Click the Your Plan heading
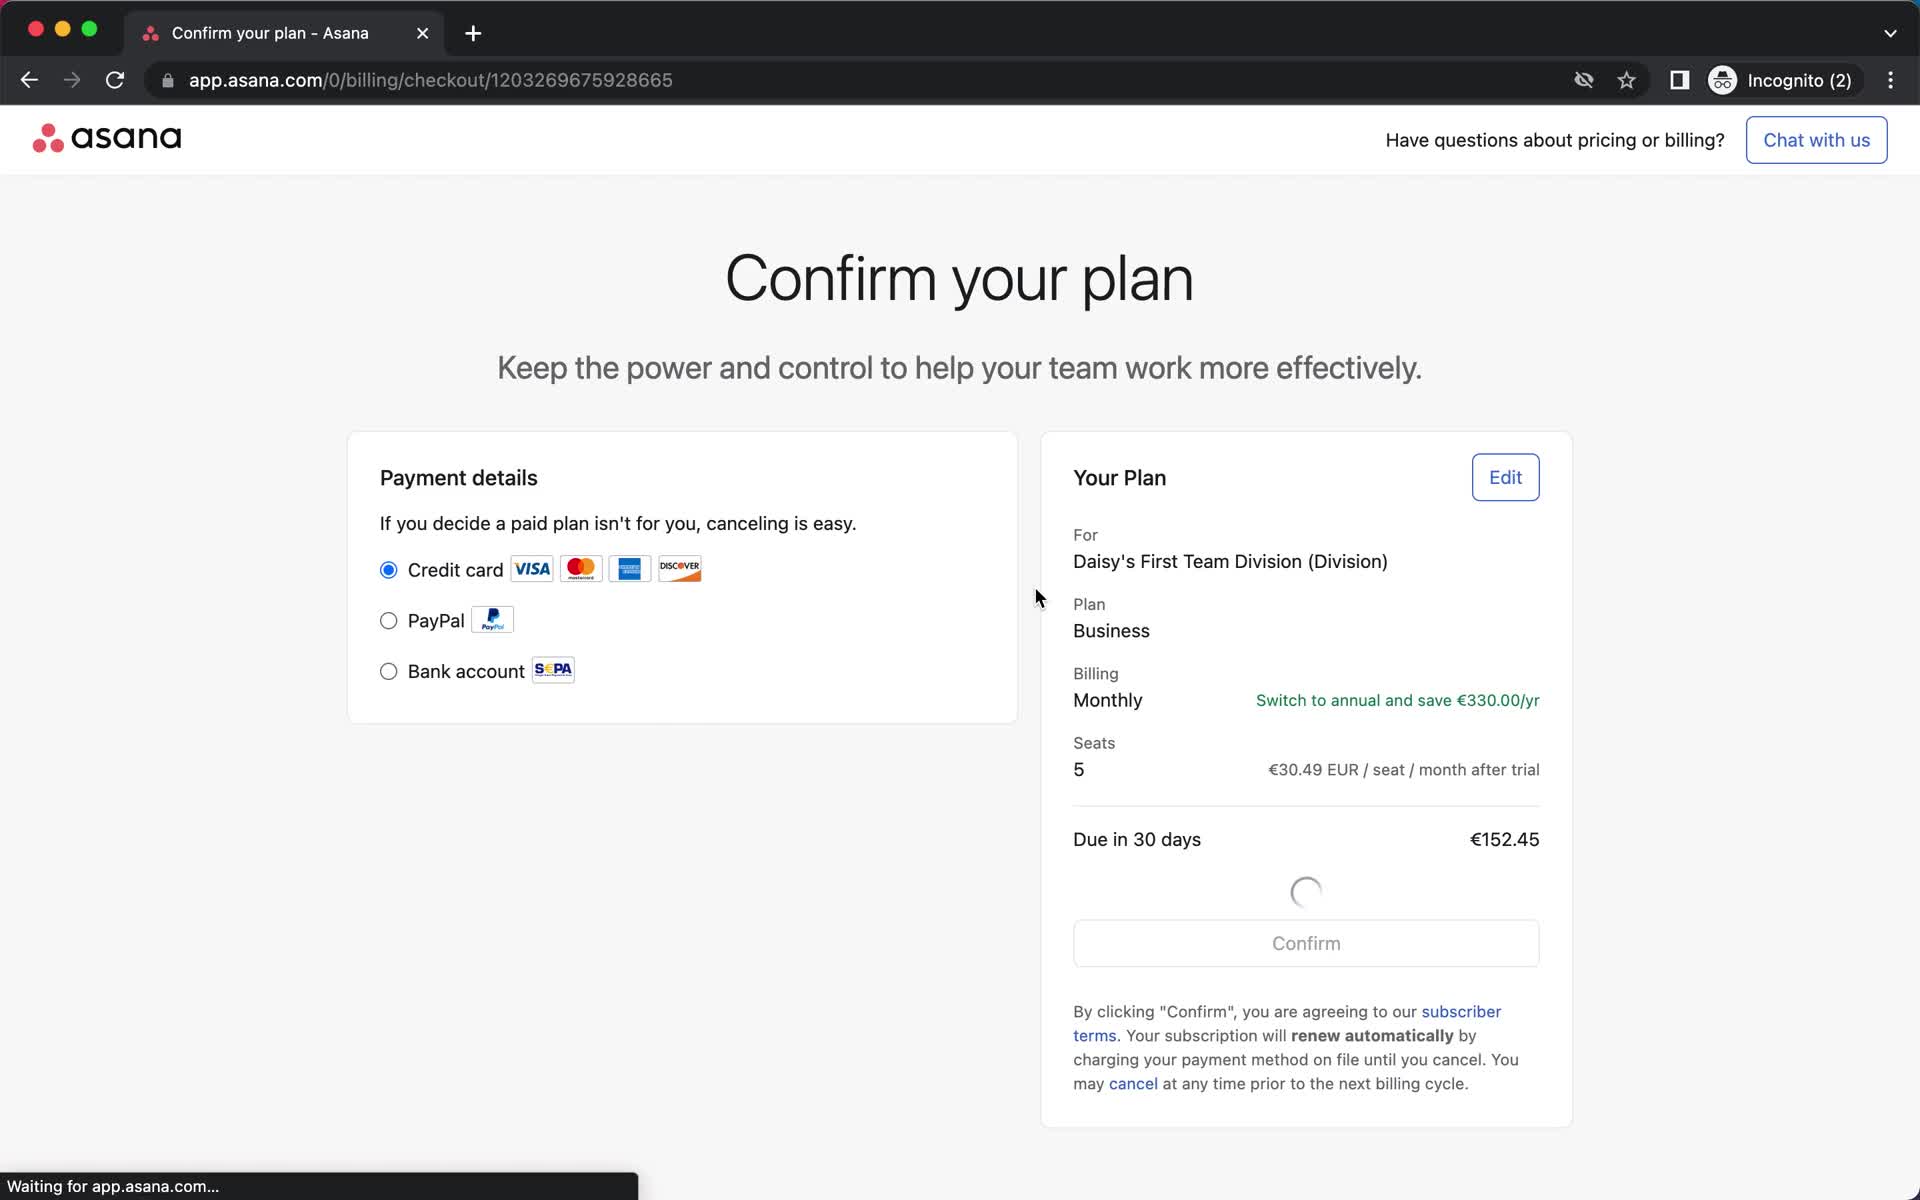 pyautogui.click(x=1119, y=478)
